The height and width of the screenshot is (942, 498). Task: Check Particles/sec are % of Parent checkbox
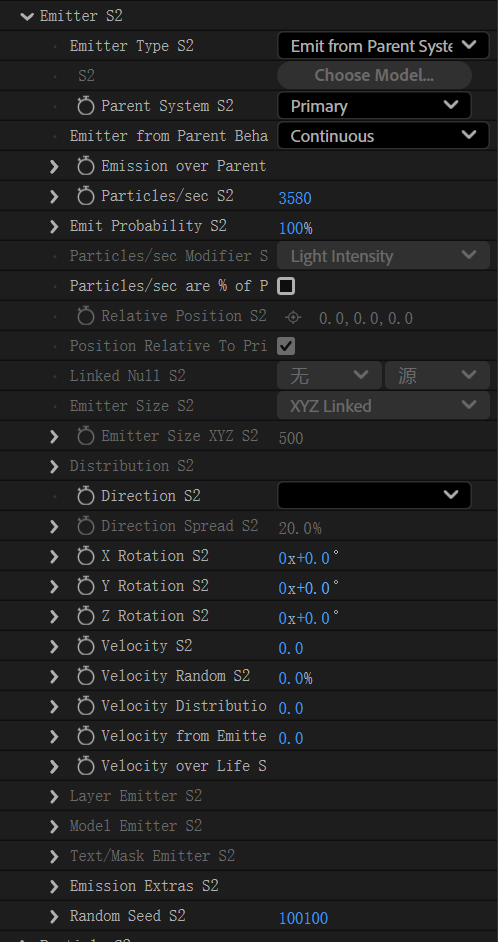tap(286, 286)
